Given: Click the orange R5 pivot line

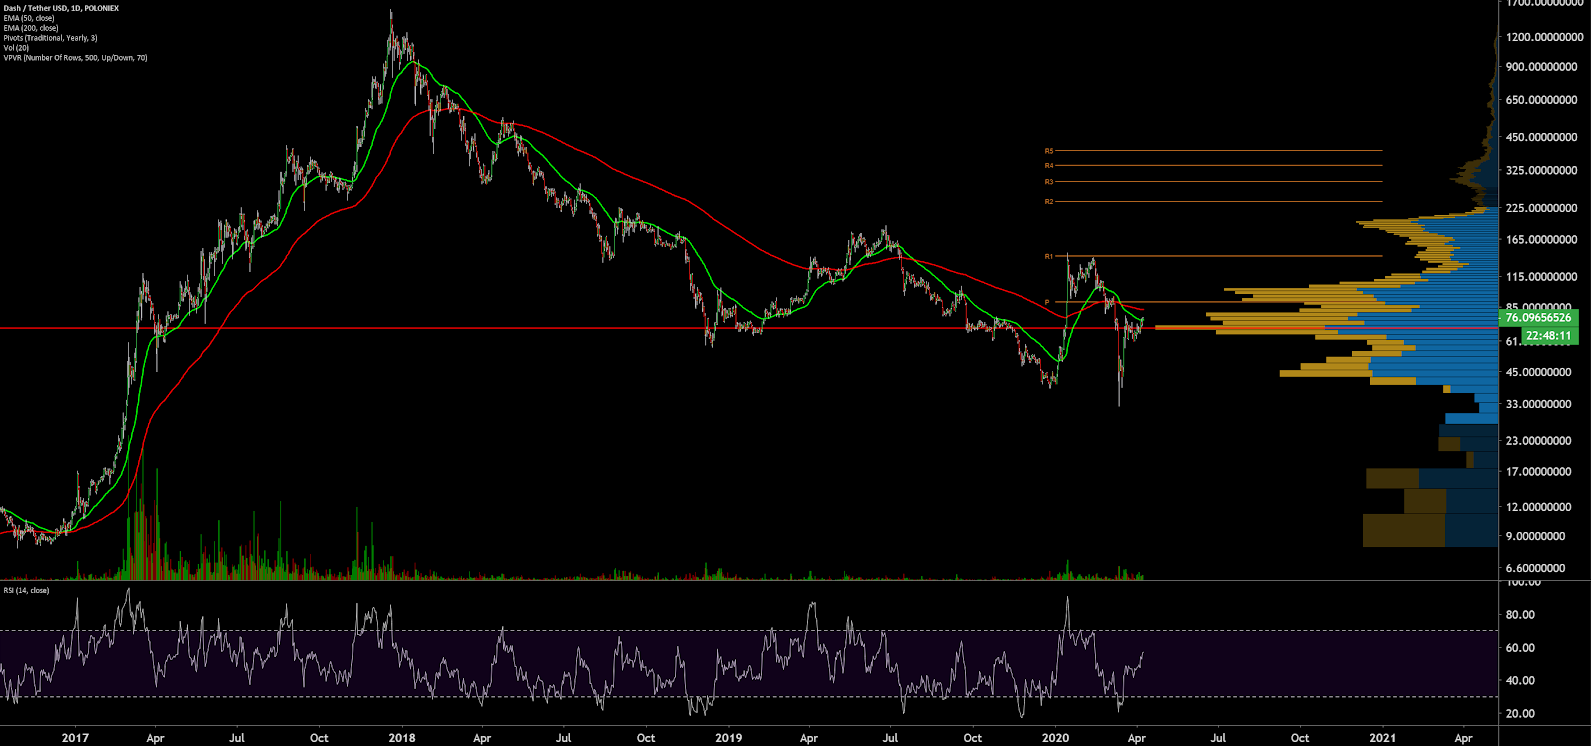Looking at the screenshot, I should point(1218,151).
